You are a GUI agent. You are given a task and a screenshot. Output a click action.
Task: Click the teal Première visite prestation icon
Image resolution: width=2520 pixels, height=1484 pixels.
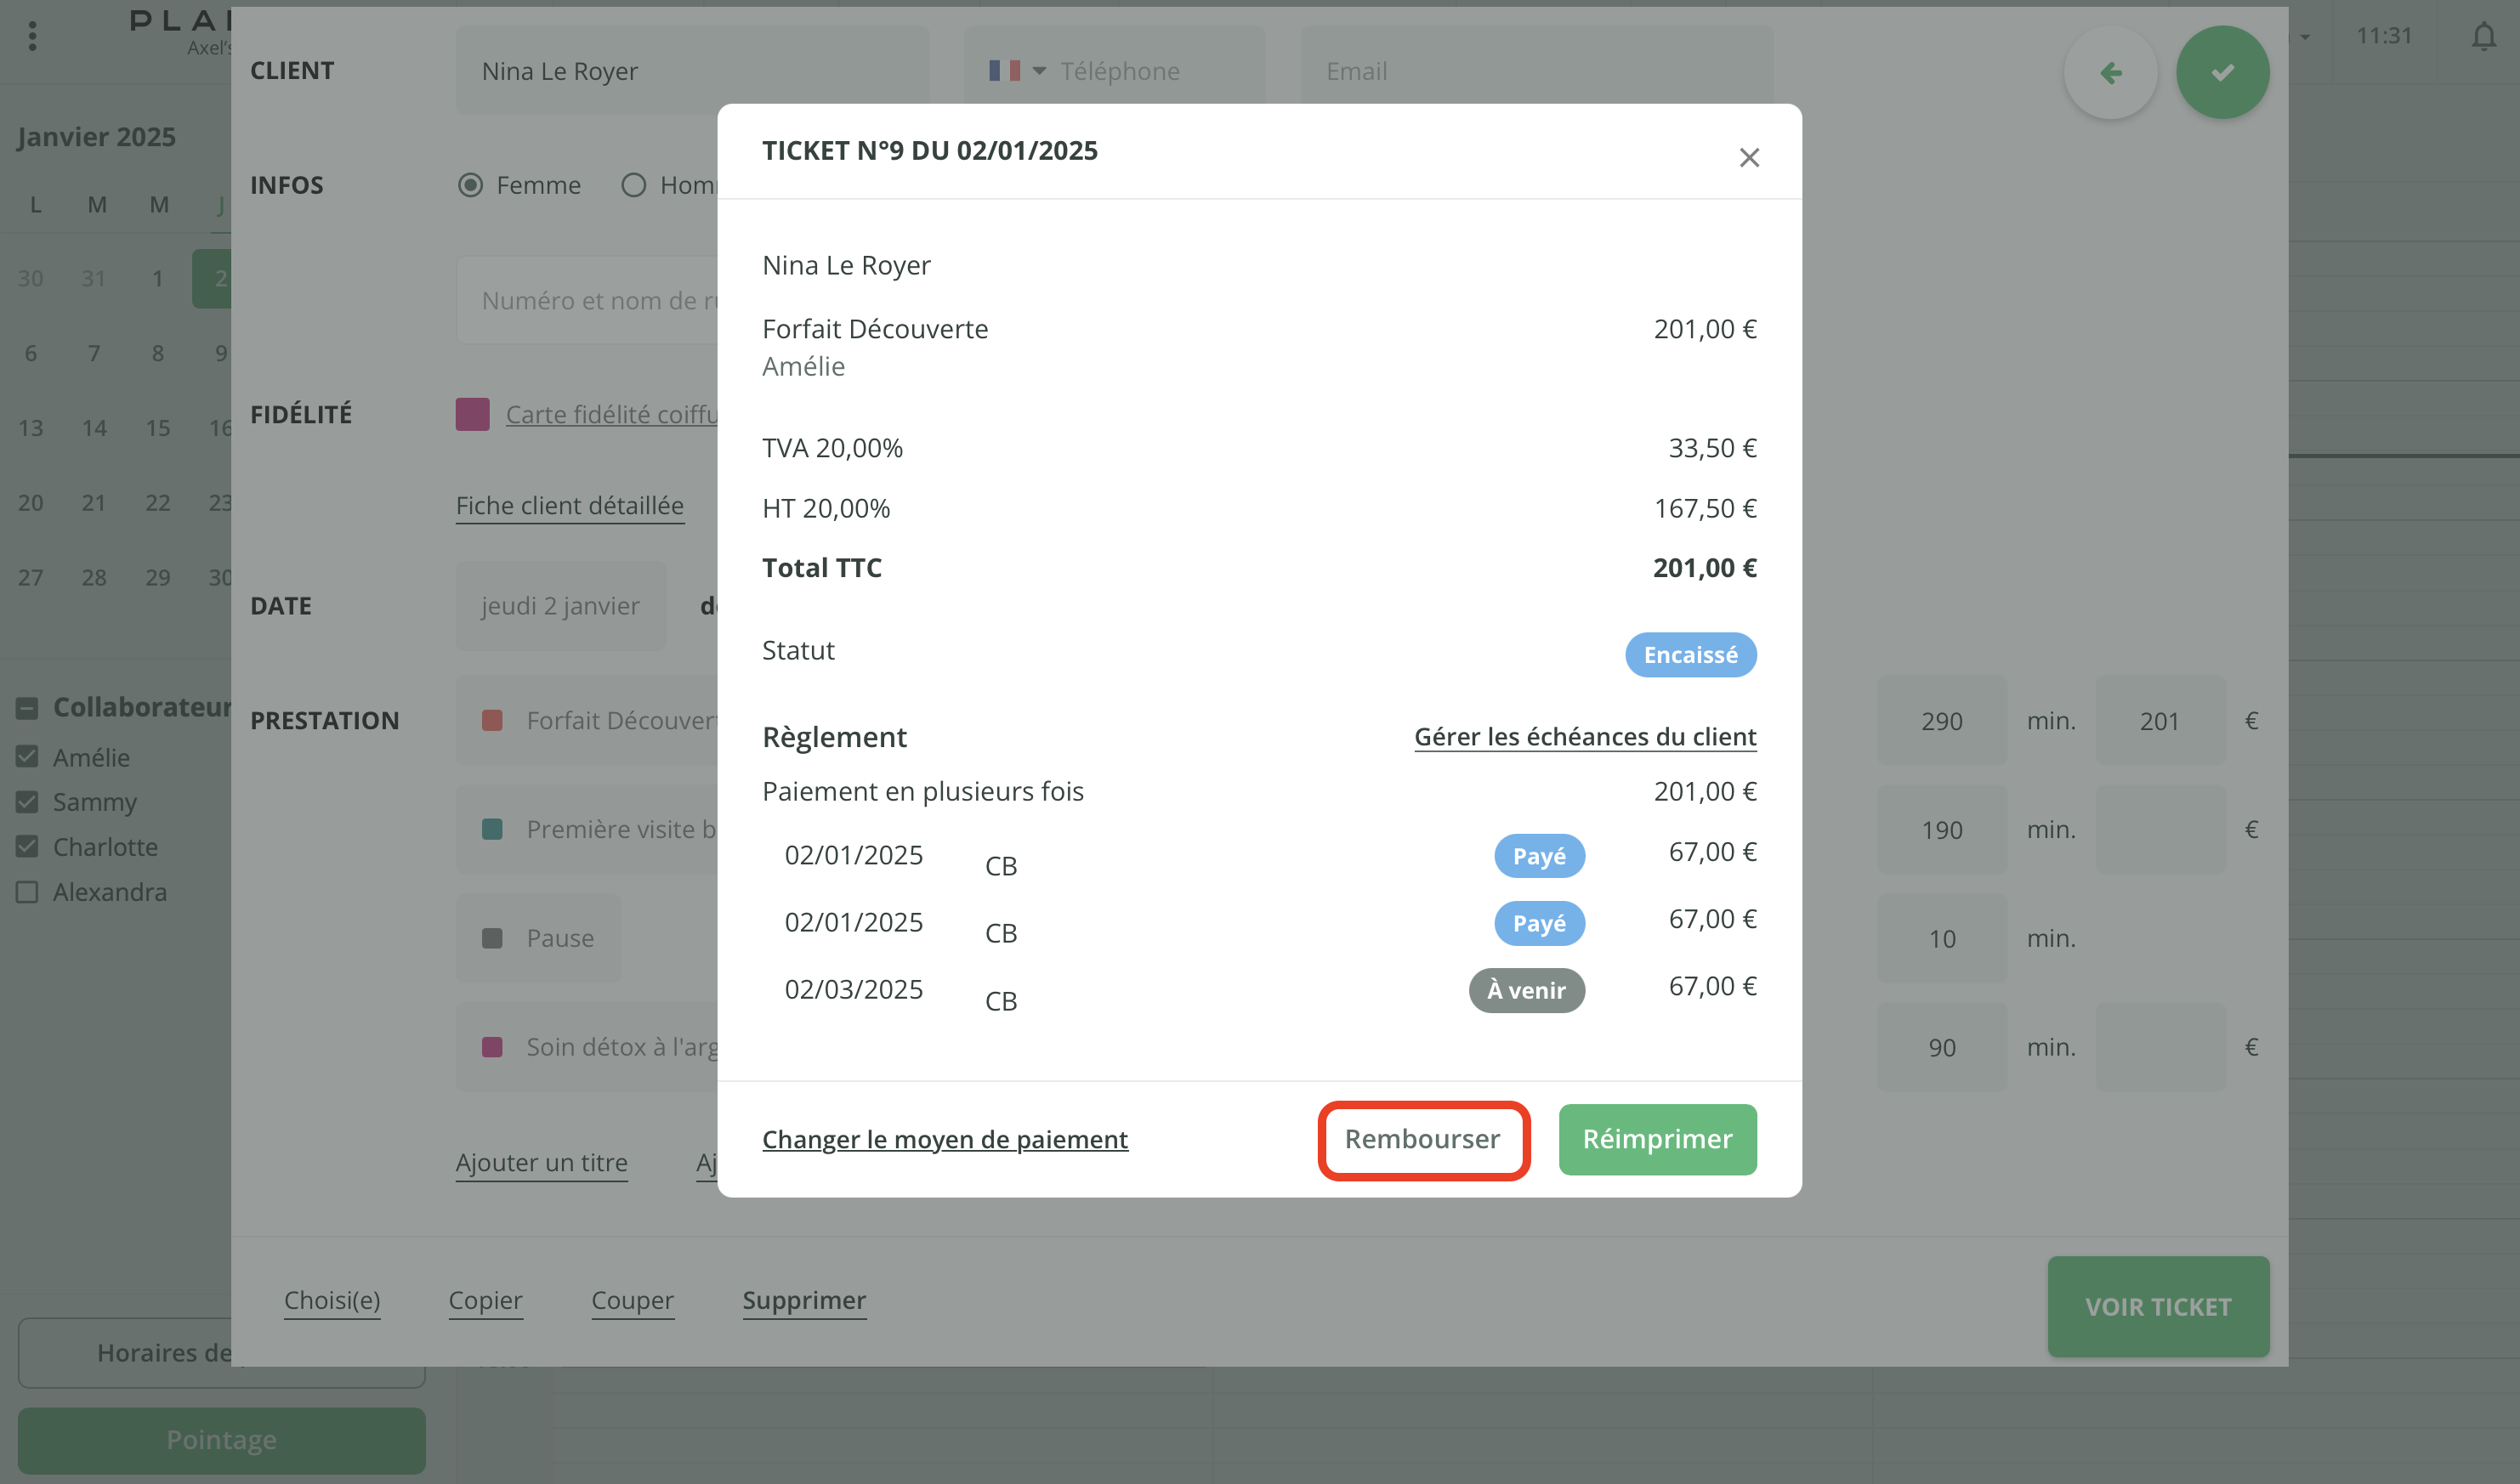[x=492, y=829]
